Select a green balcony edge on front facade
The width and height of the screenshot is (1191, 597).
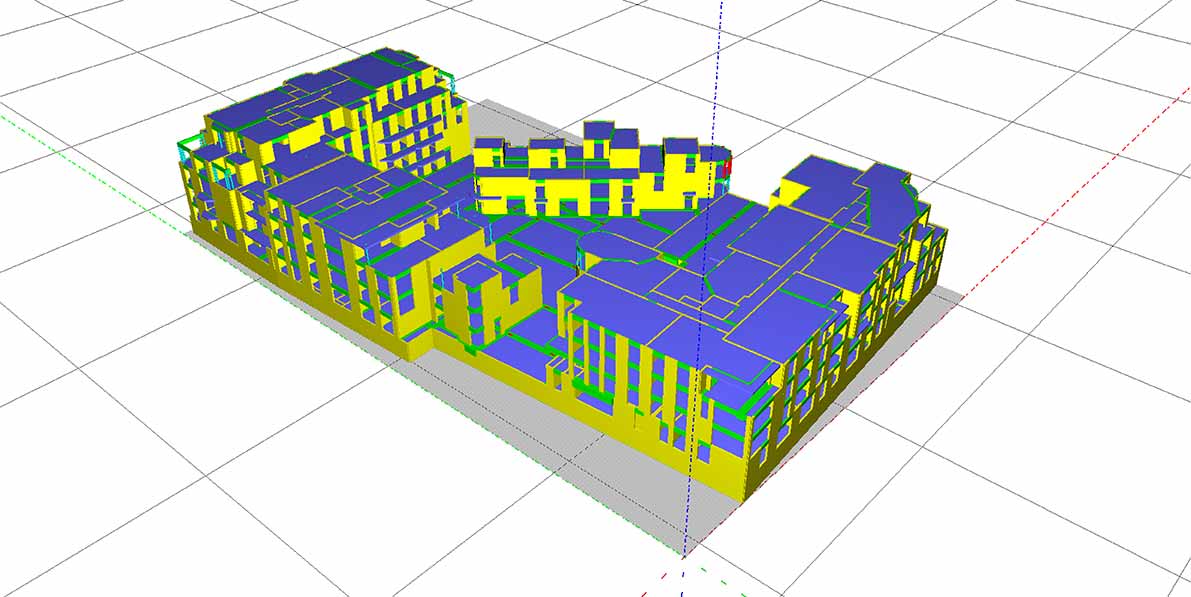coord(738,408)
